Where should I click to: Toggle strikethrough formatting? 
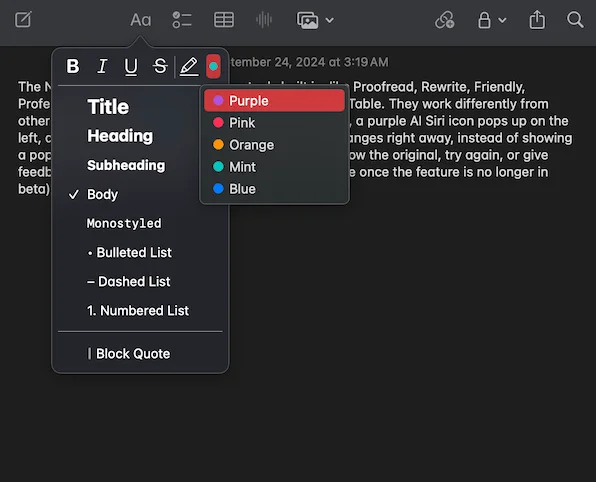pyautogui.click(x=160, y=66)
